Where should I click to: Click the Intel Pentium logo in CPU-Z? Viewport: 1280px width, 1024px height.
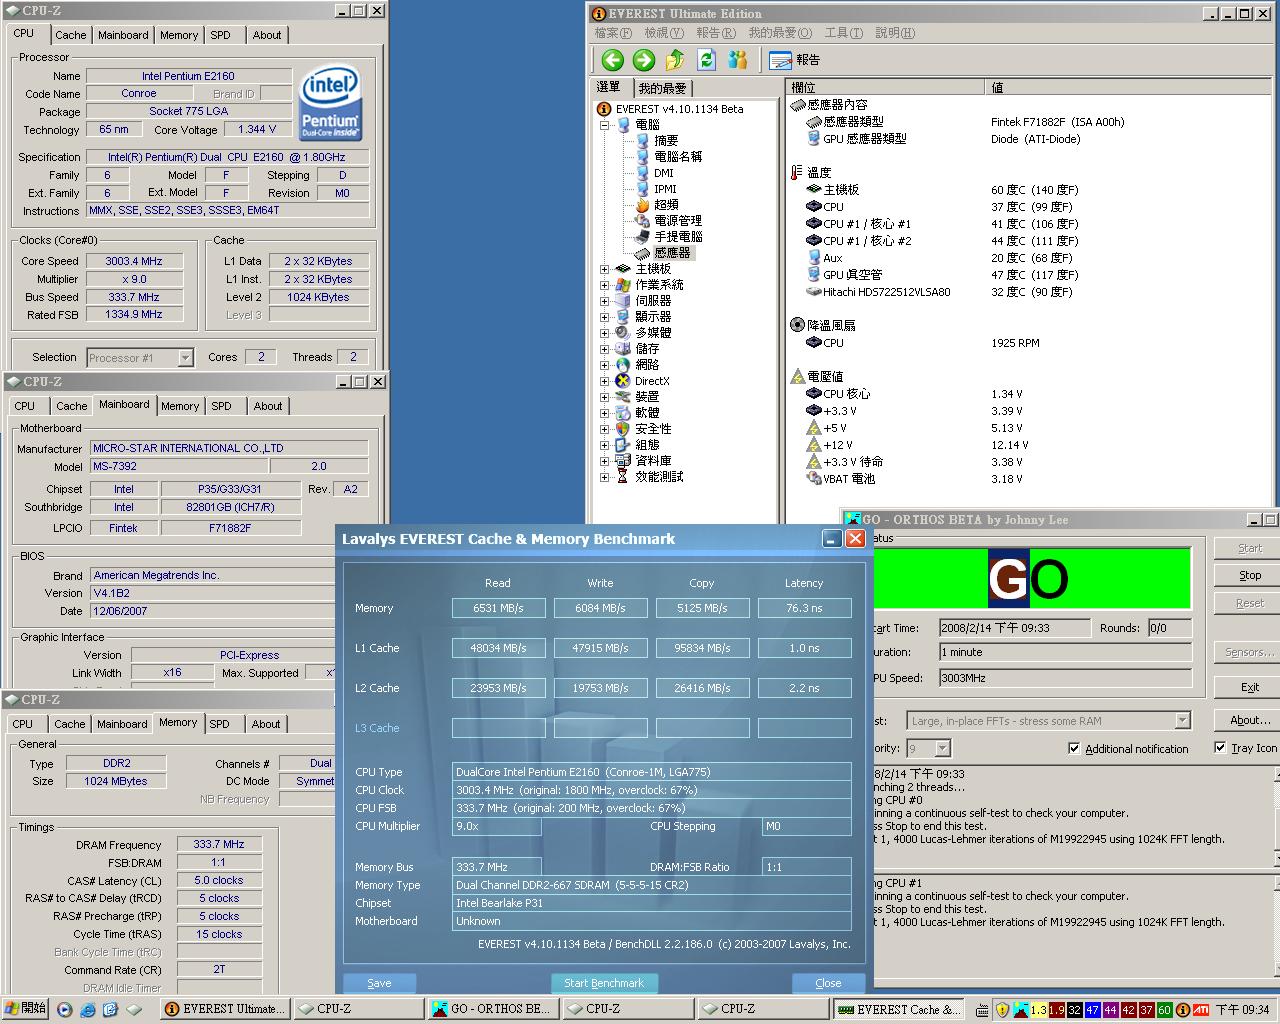point(331,104)
